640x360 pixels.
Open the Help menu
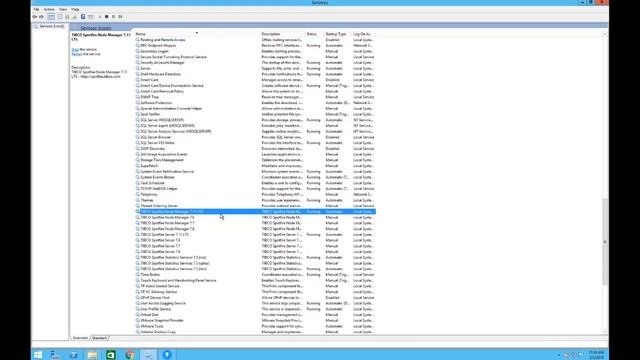75,9
